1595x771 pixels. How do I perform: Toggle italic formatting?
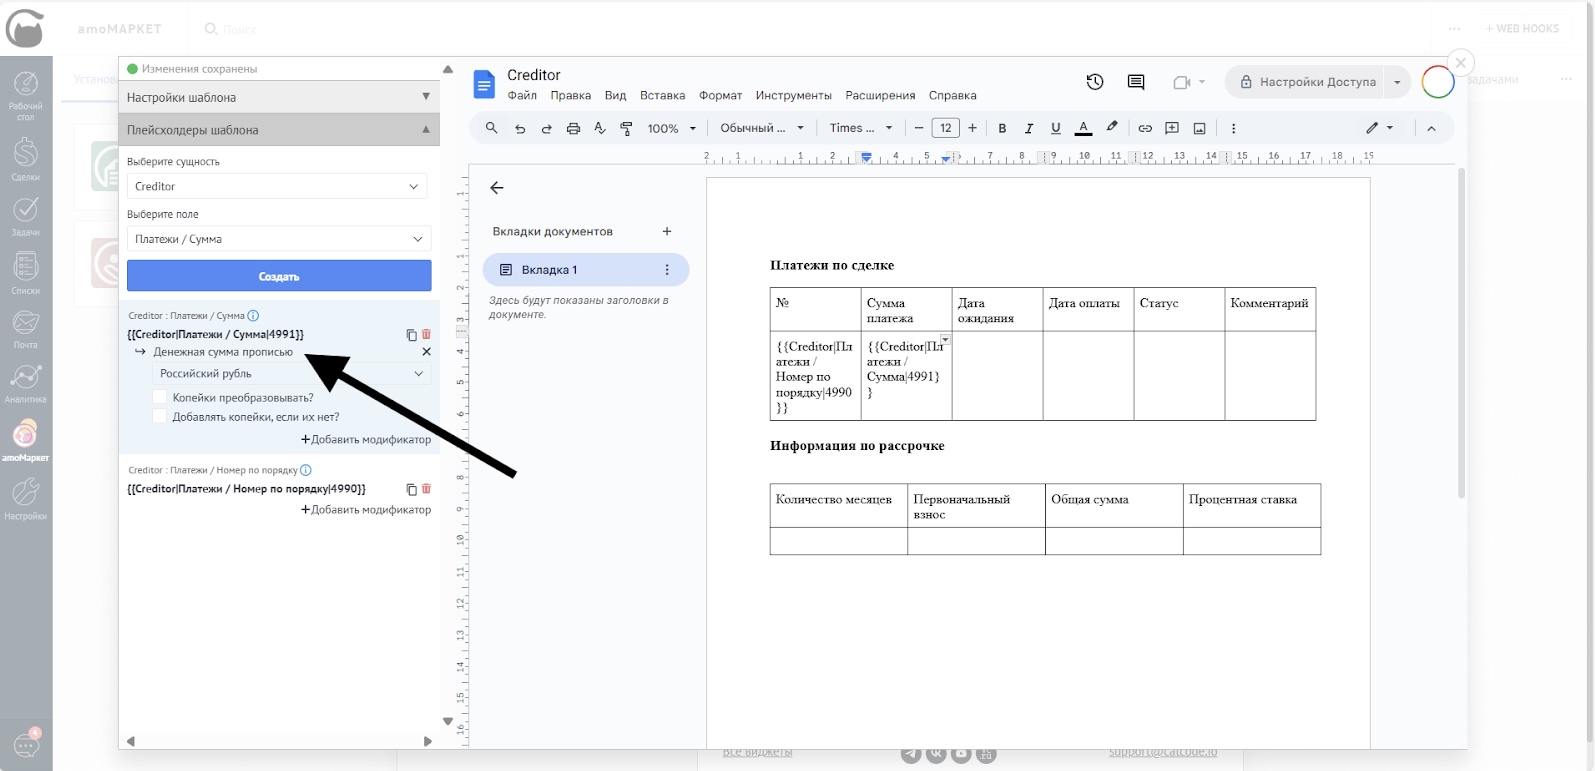point(1029,128)
